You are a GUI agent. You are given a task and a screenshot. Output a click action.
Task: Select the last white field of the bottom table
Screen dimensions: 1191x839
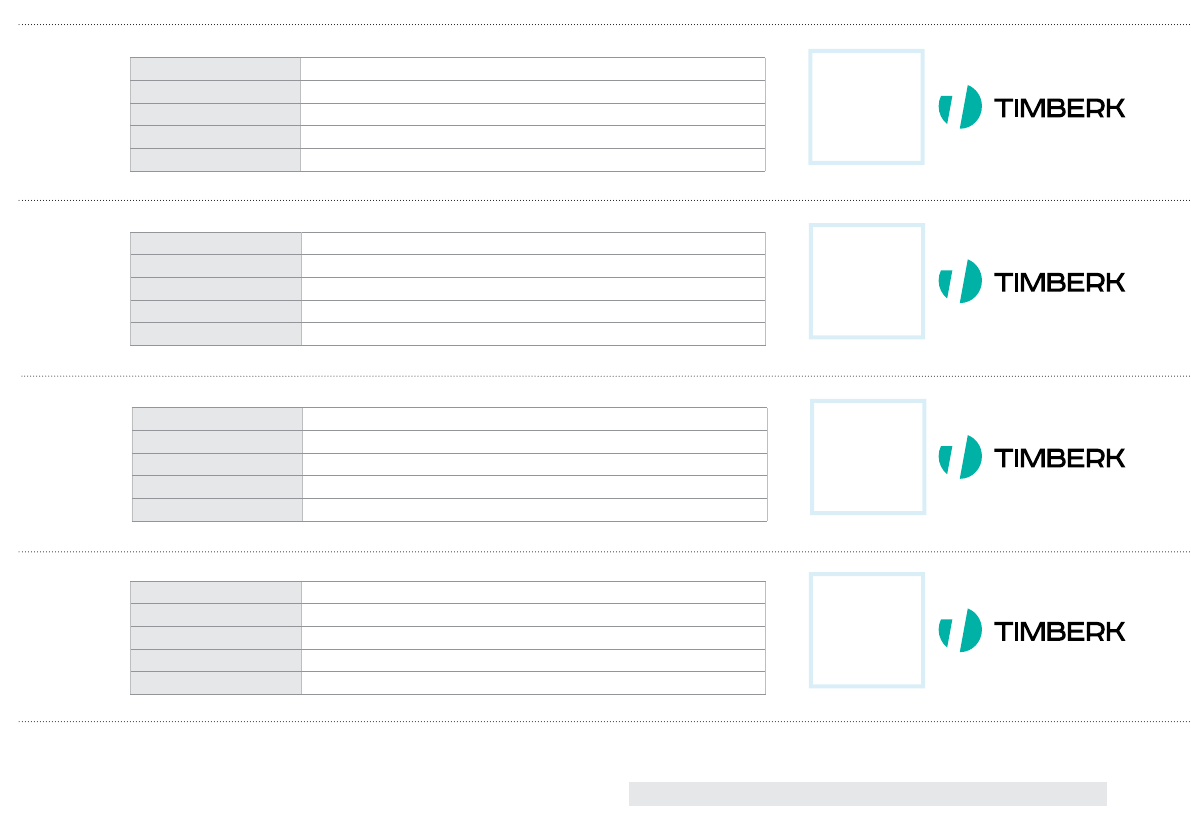pos(532,683)
